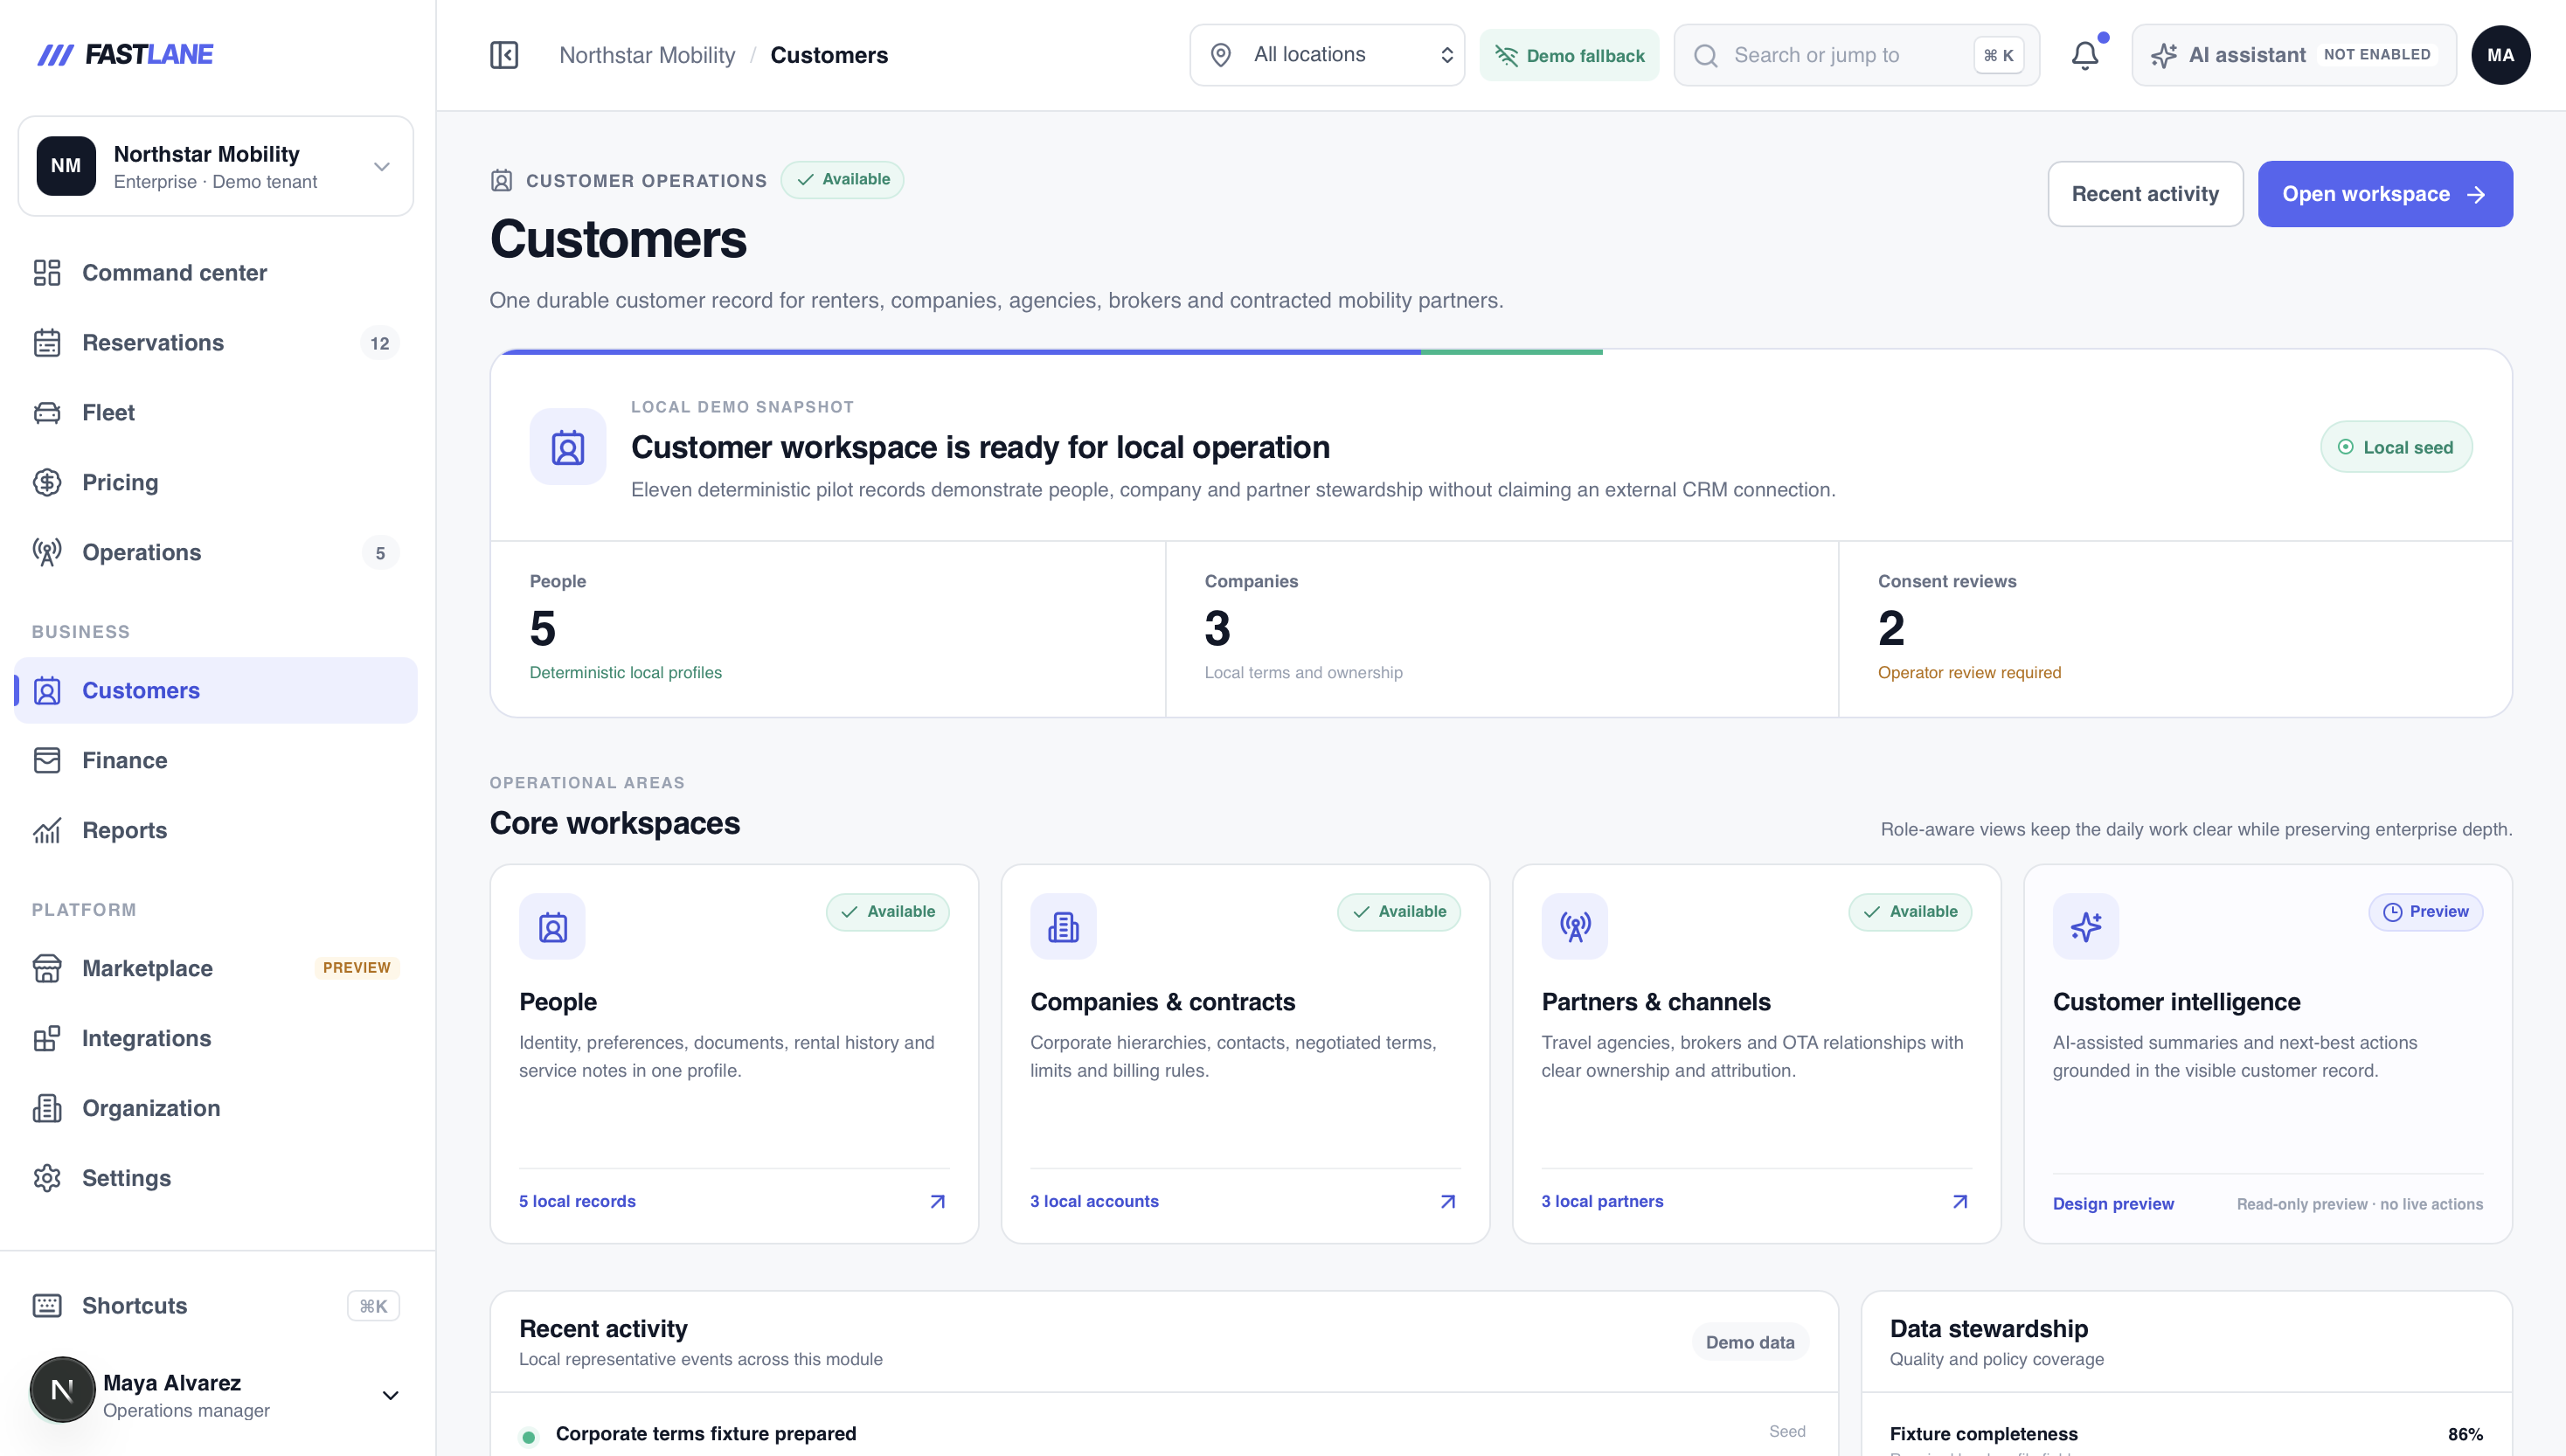Collapse the sidebar with the panel toggle icon

point(504,55)
